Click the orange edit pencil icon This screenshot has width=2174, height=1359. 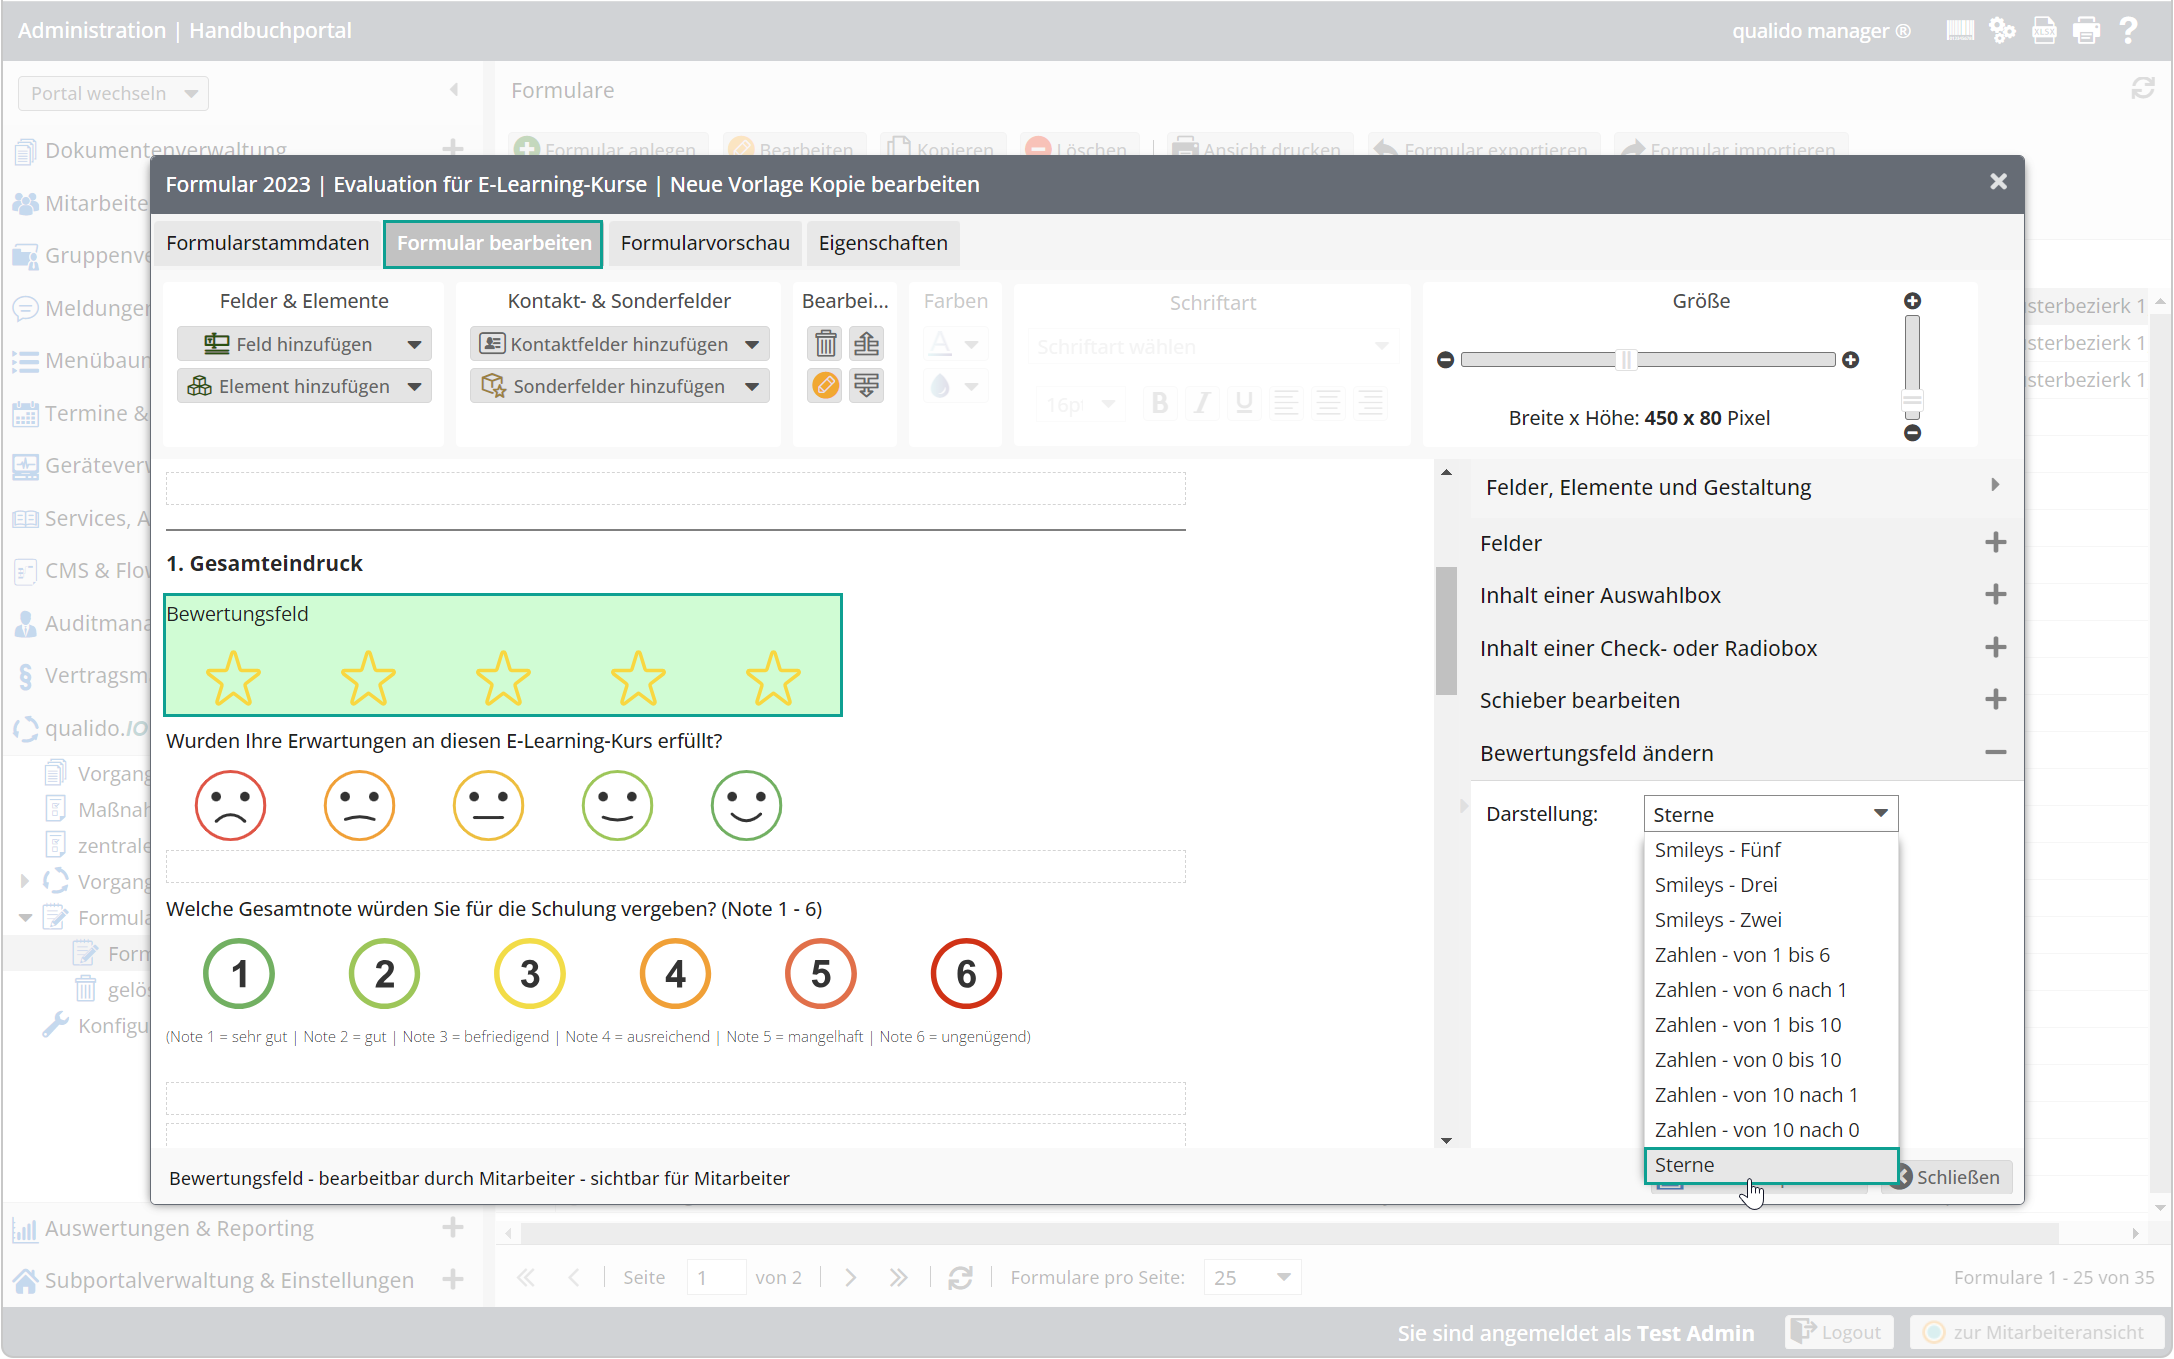pyautogui.click(x=825, y=385)
